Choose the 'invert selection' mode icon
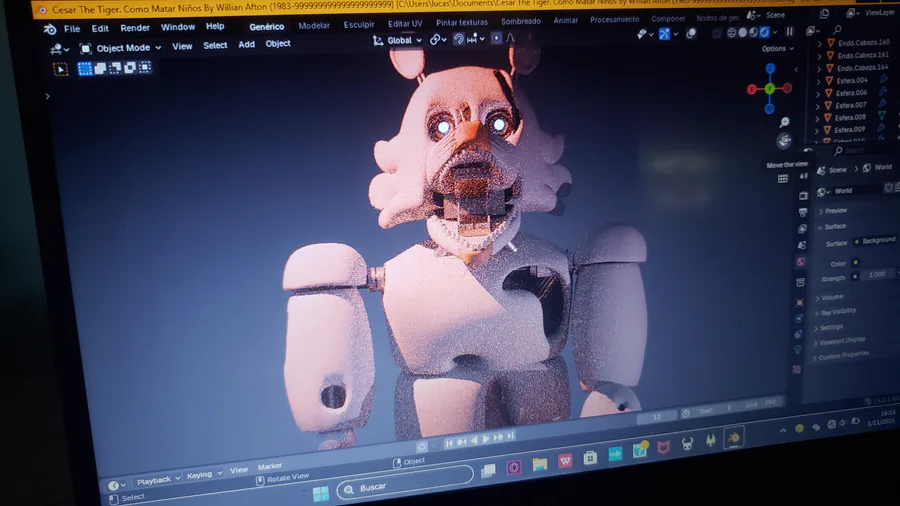The width and height of the screenshot is (900, 506). (x=130, y=68)
